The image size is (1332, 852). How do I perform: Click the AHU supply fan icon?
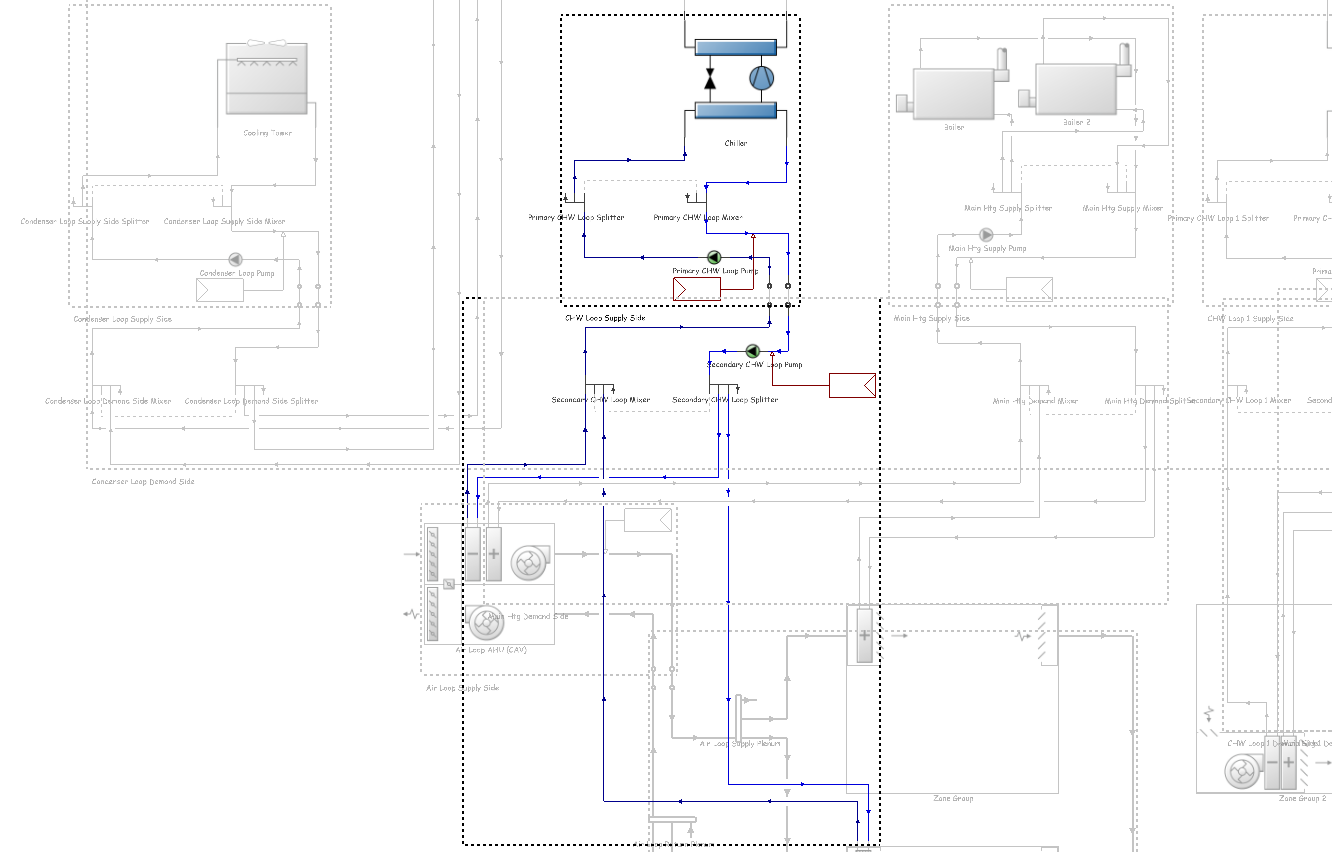[x=526, y=563]
